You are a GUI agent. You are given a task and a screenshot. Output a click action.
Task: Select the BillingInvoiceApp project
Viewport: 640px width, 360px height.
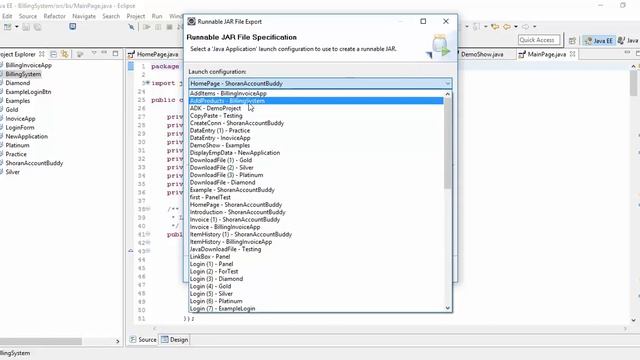[29, 65]
